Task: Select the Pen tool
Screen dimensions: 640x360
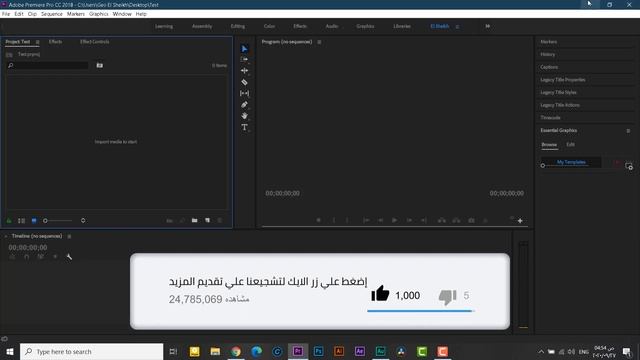Action: (244, 104)
